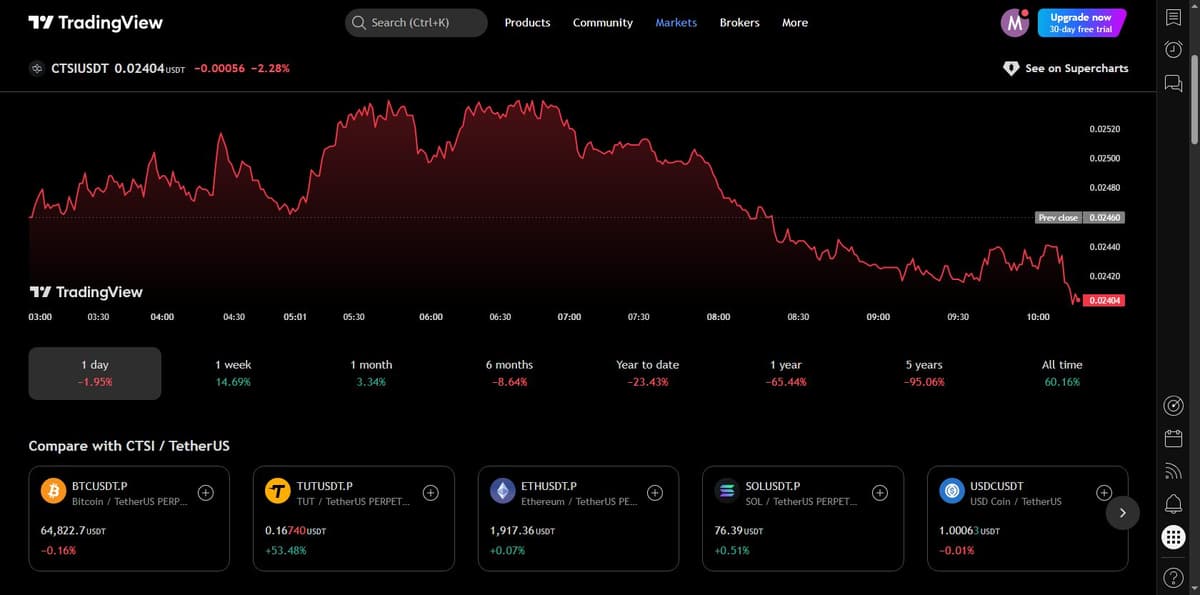Click the 64,822.7 USDT Bitcoin price

73,530
